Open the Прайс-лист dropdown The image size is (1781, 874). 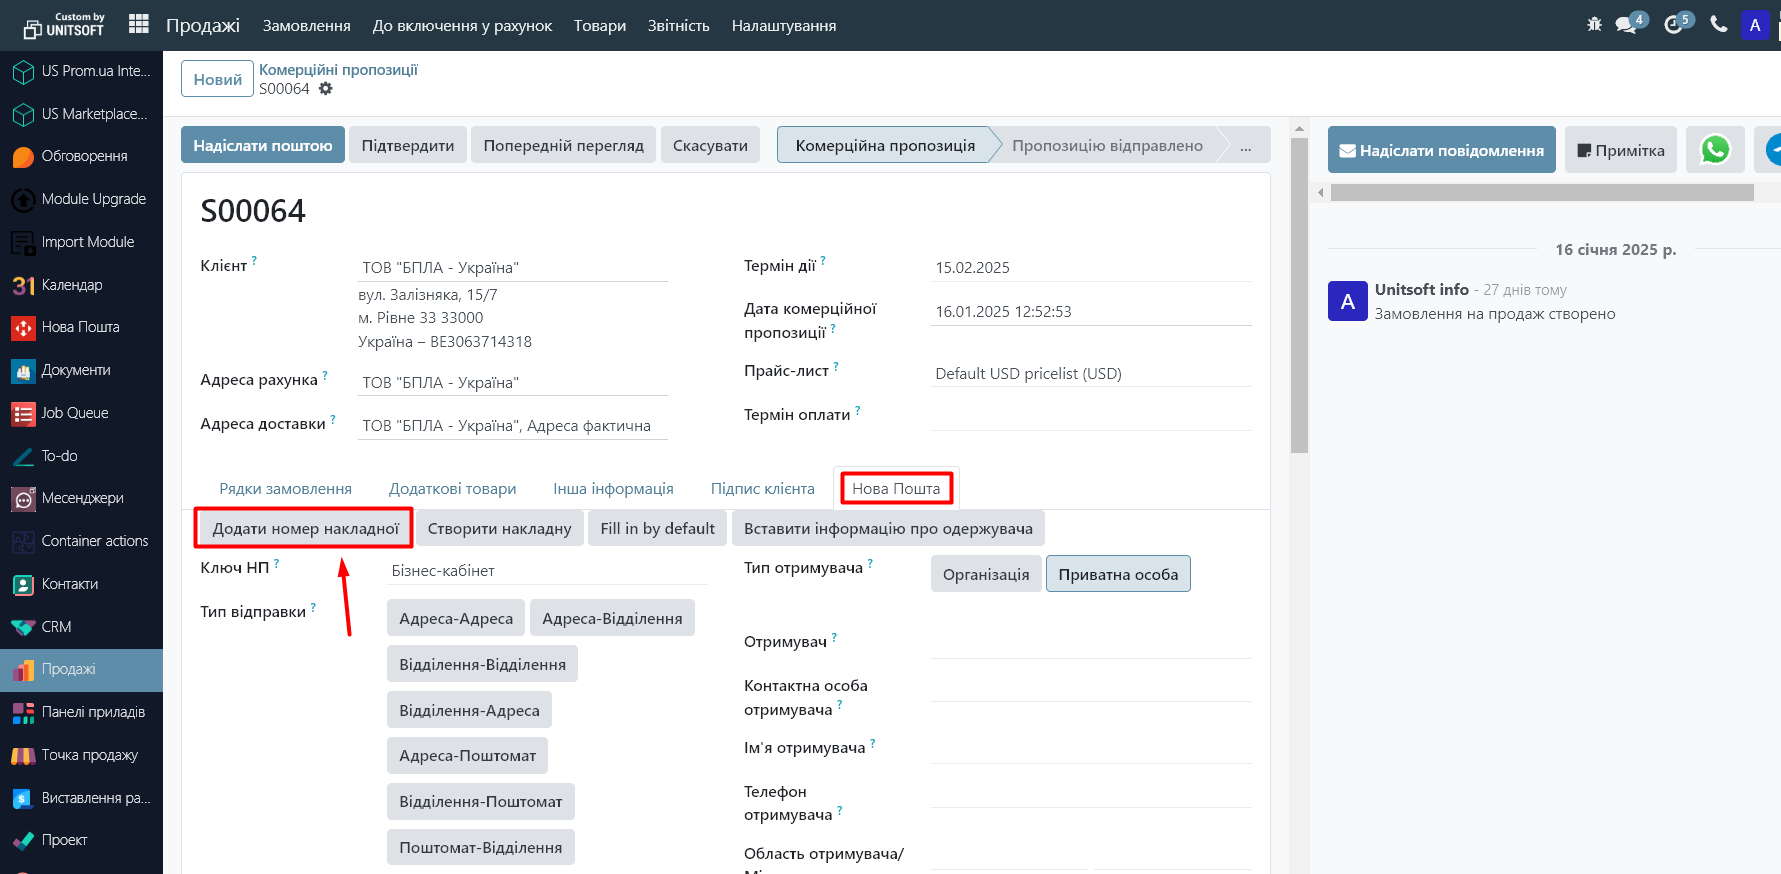click(1091, 374)
